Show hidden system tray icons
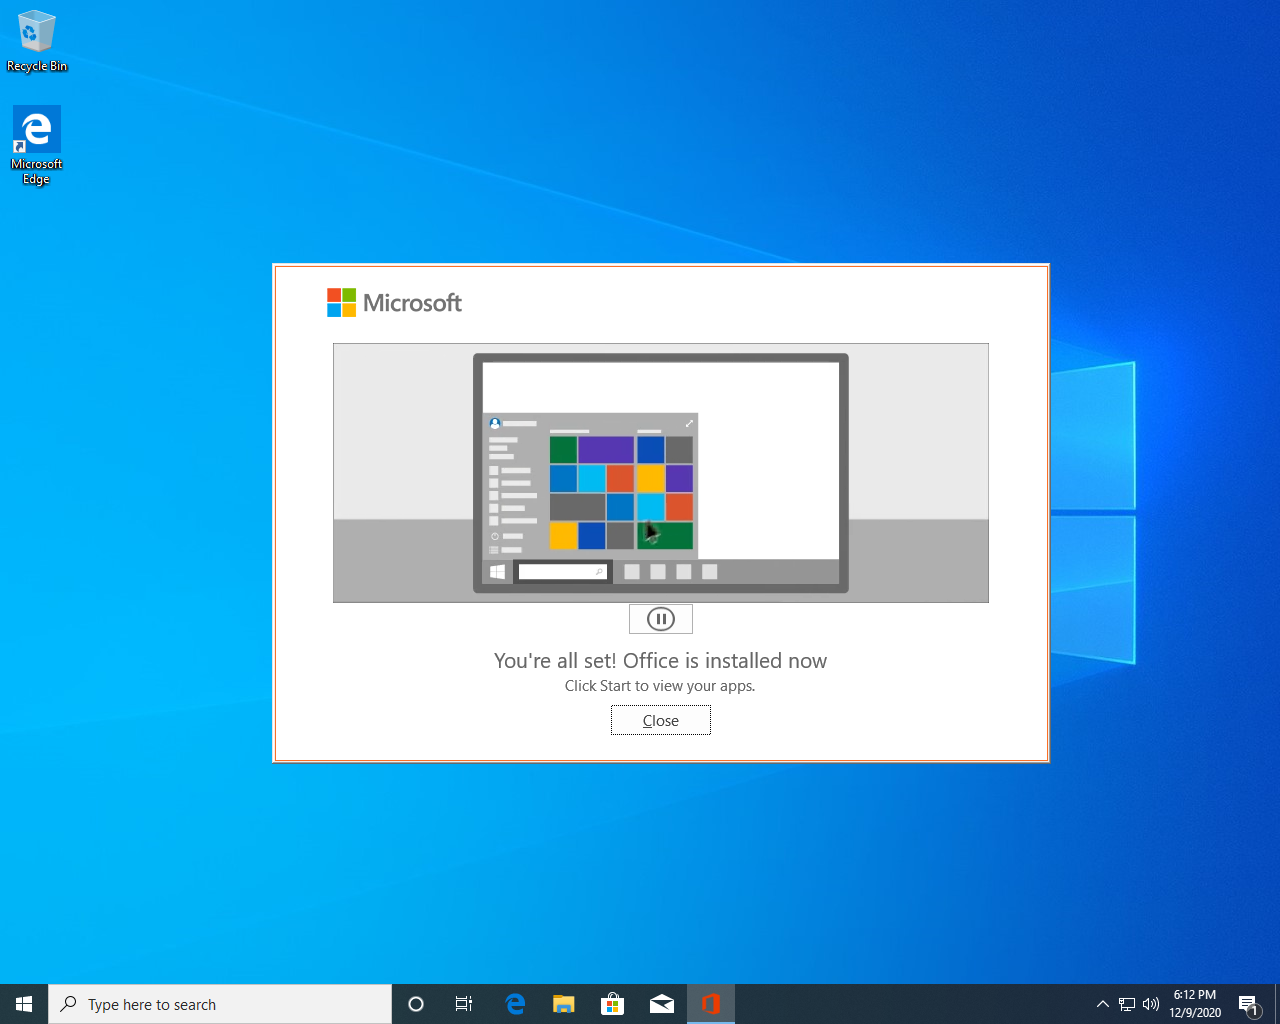Image resolution: width=1280 pixels, height=1024 pixels. point(1103,1004)
